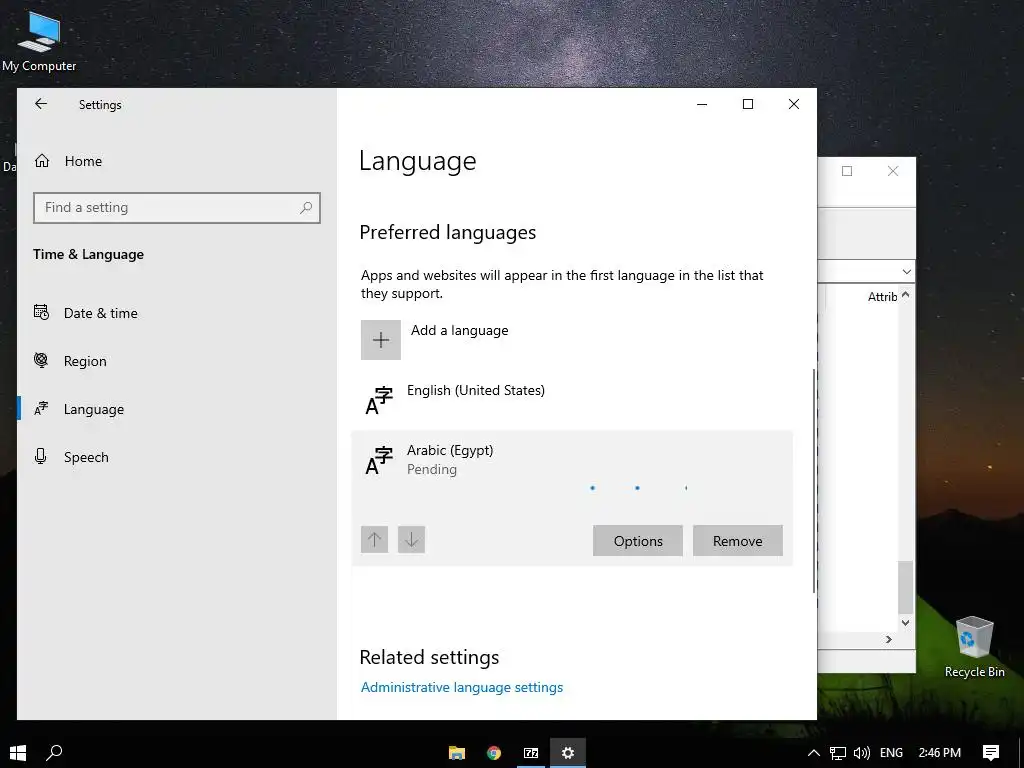Click the Attrib column header in background window
The height and width of the screenshot is (768, 1024).
point(882,296)
